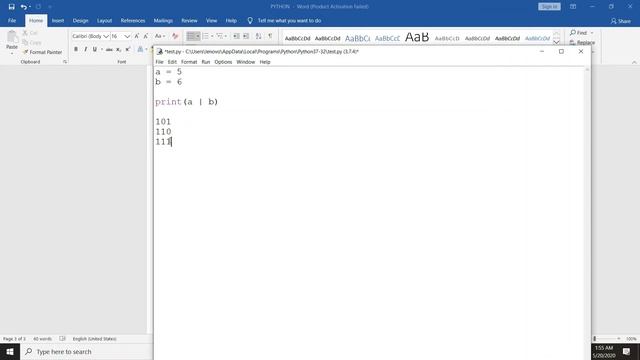
Task: Toggle Bold formatting in Word
Action: pos(76,49)
